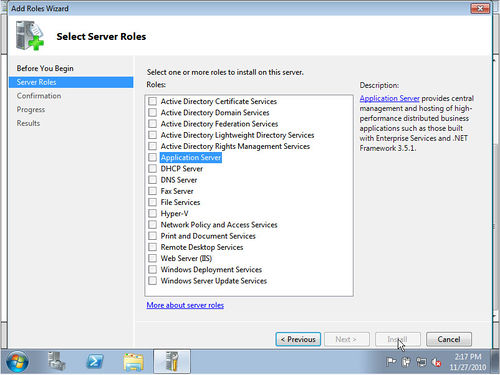Select the Results wizard step
Image resolution: width=500 pixels, height=375 pixels.
(x=28, y=123)
